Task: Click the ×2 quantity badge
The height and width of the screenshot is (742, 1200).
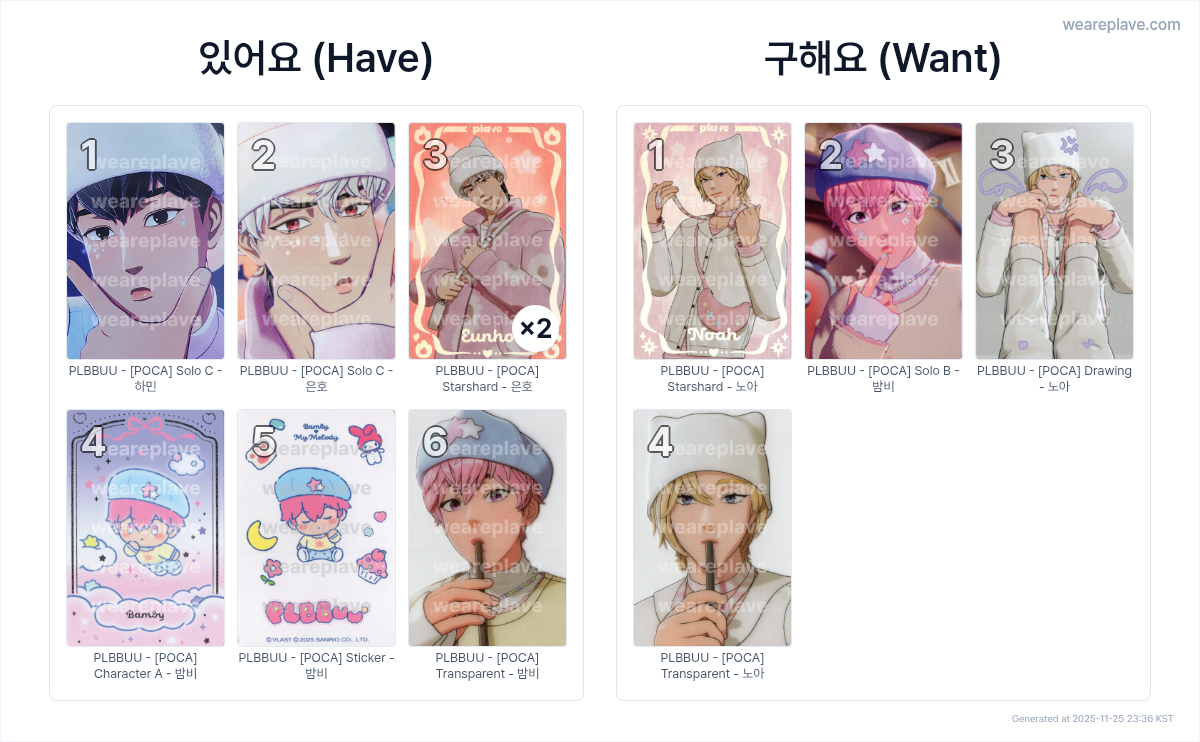Action: pyautogui.click(x=536, y=329)
